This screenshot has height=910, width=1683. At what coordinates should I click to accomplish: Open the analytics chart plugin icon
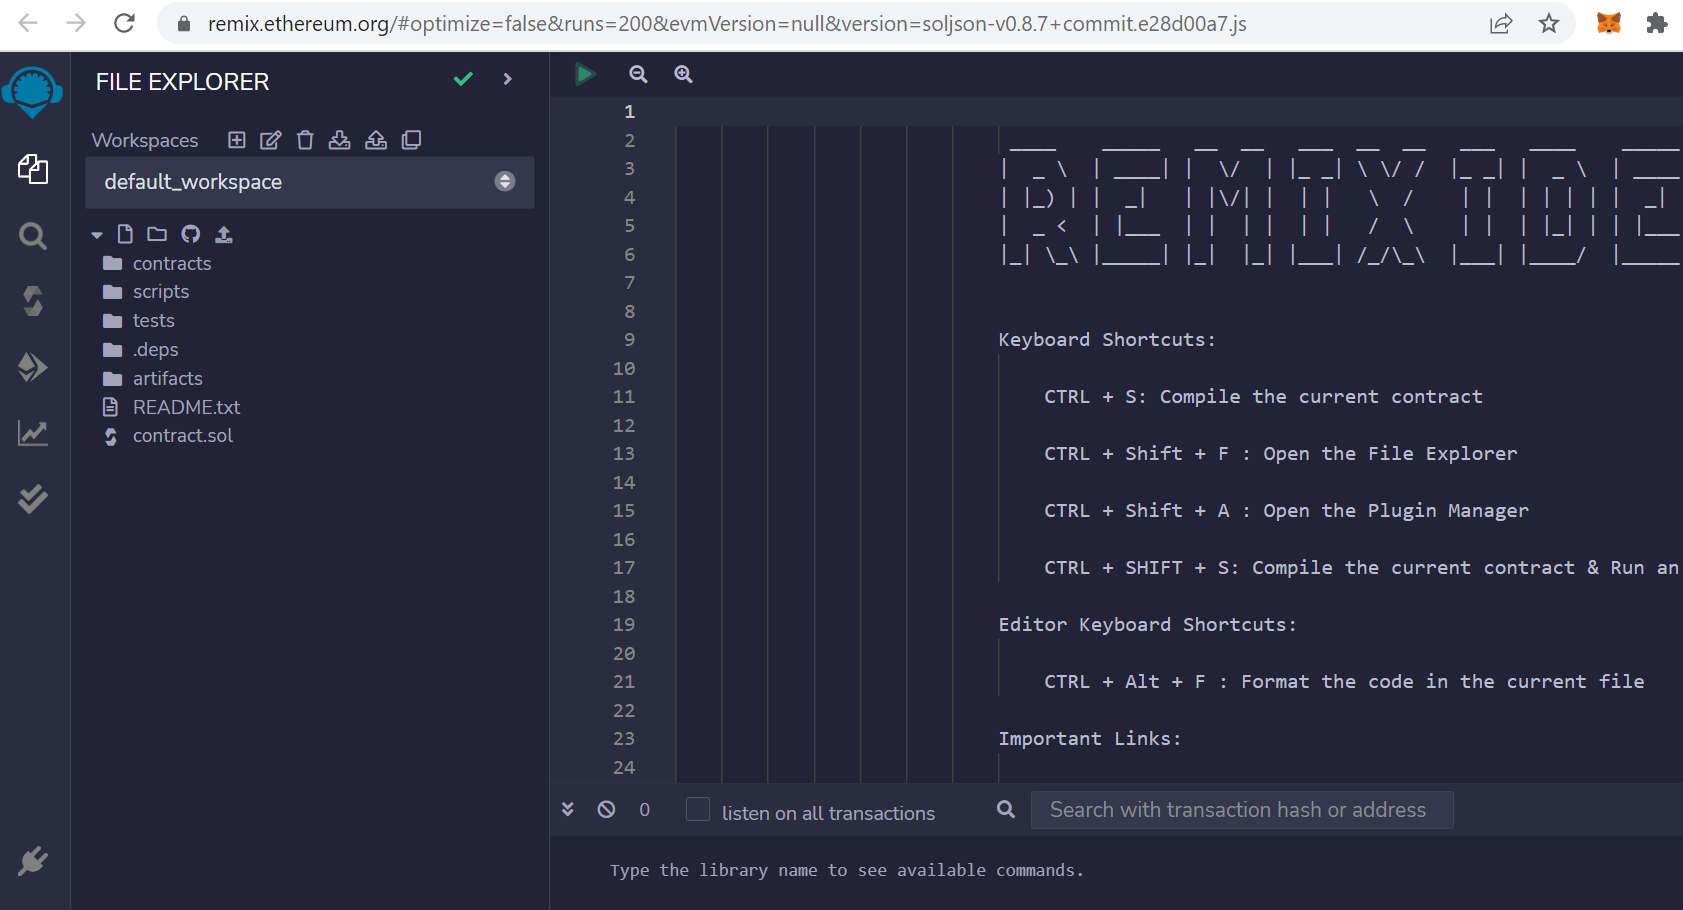pos(33,433)
